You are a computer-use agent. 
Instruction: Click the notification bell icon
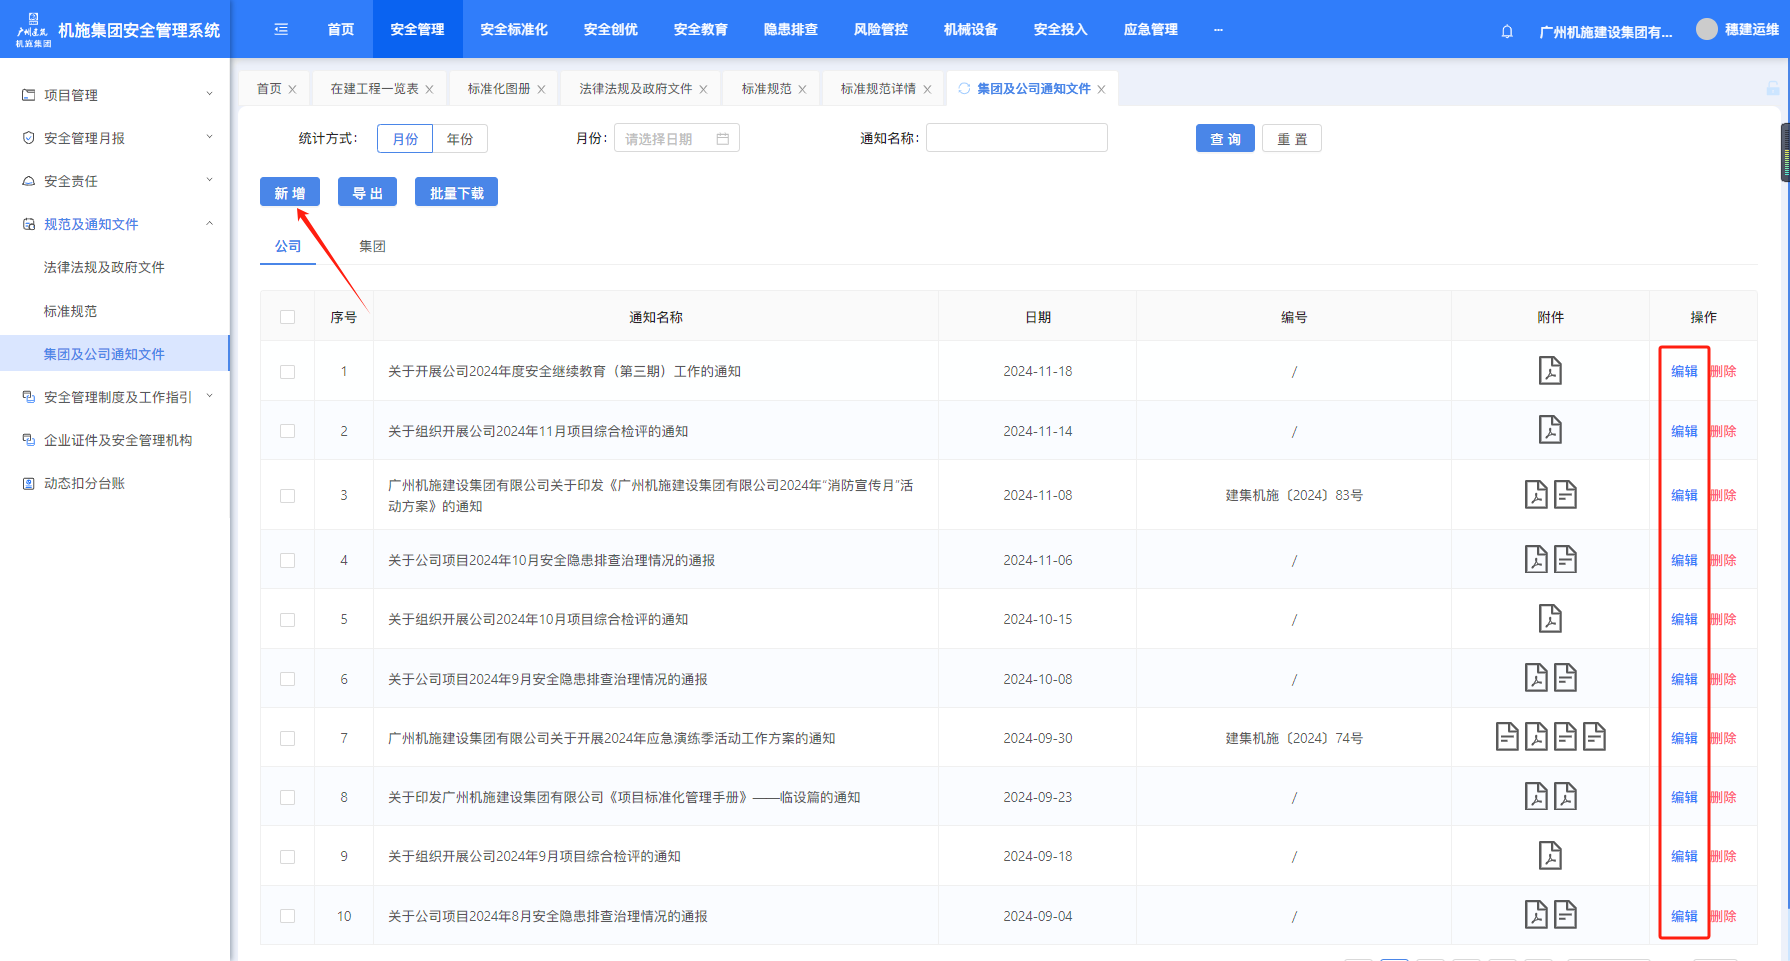1507,31
